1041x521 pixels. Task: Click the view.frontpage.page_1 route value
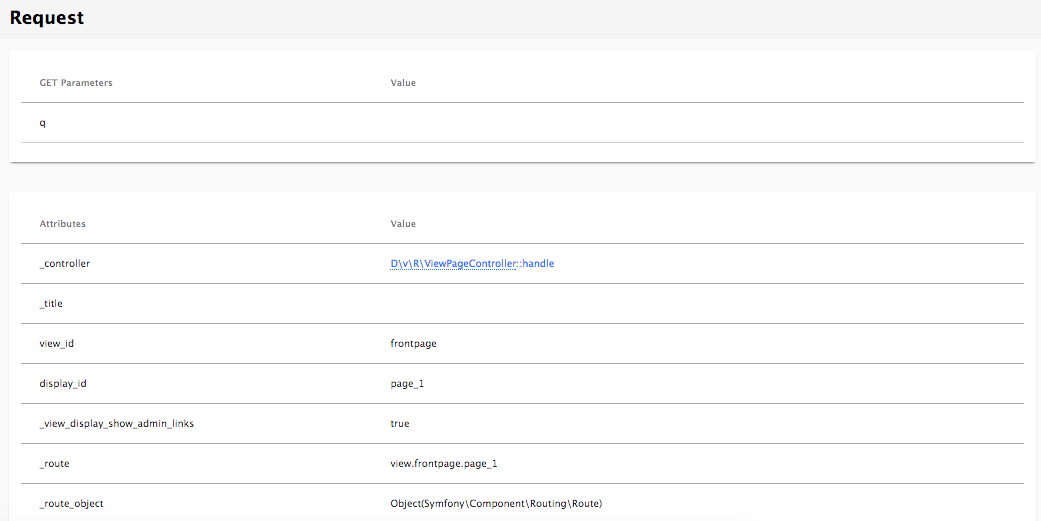pyautogui.click(x=443, y=464)
